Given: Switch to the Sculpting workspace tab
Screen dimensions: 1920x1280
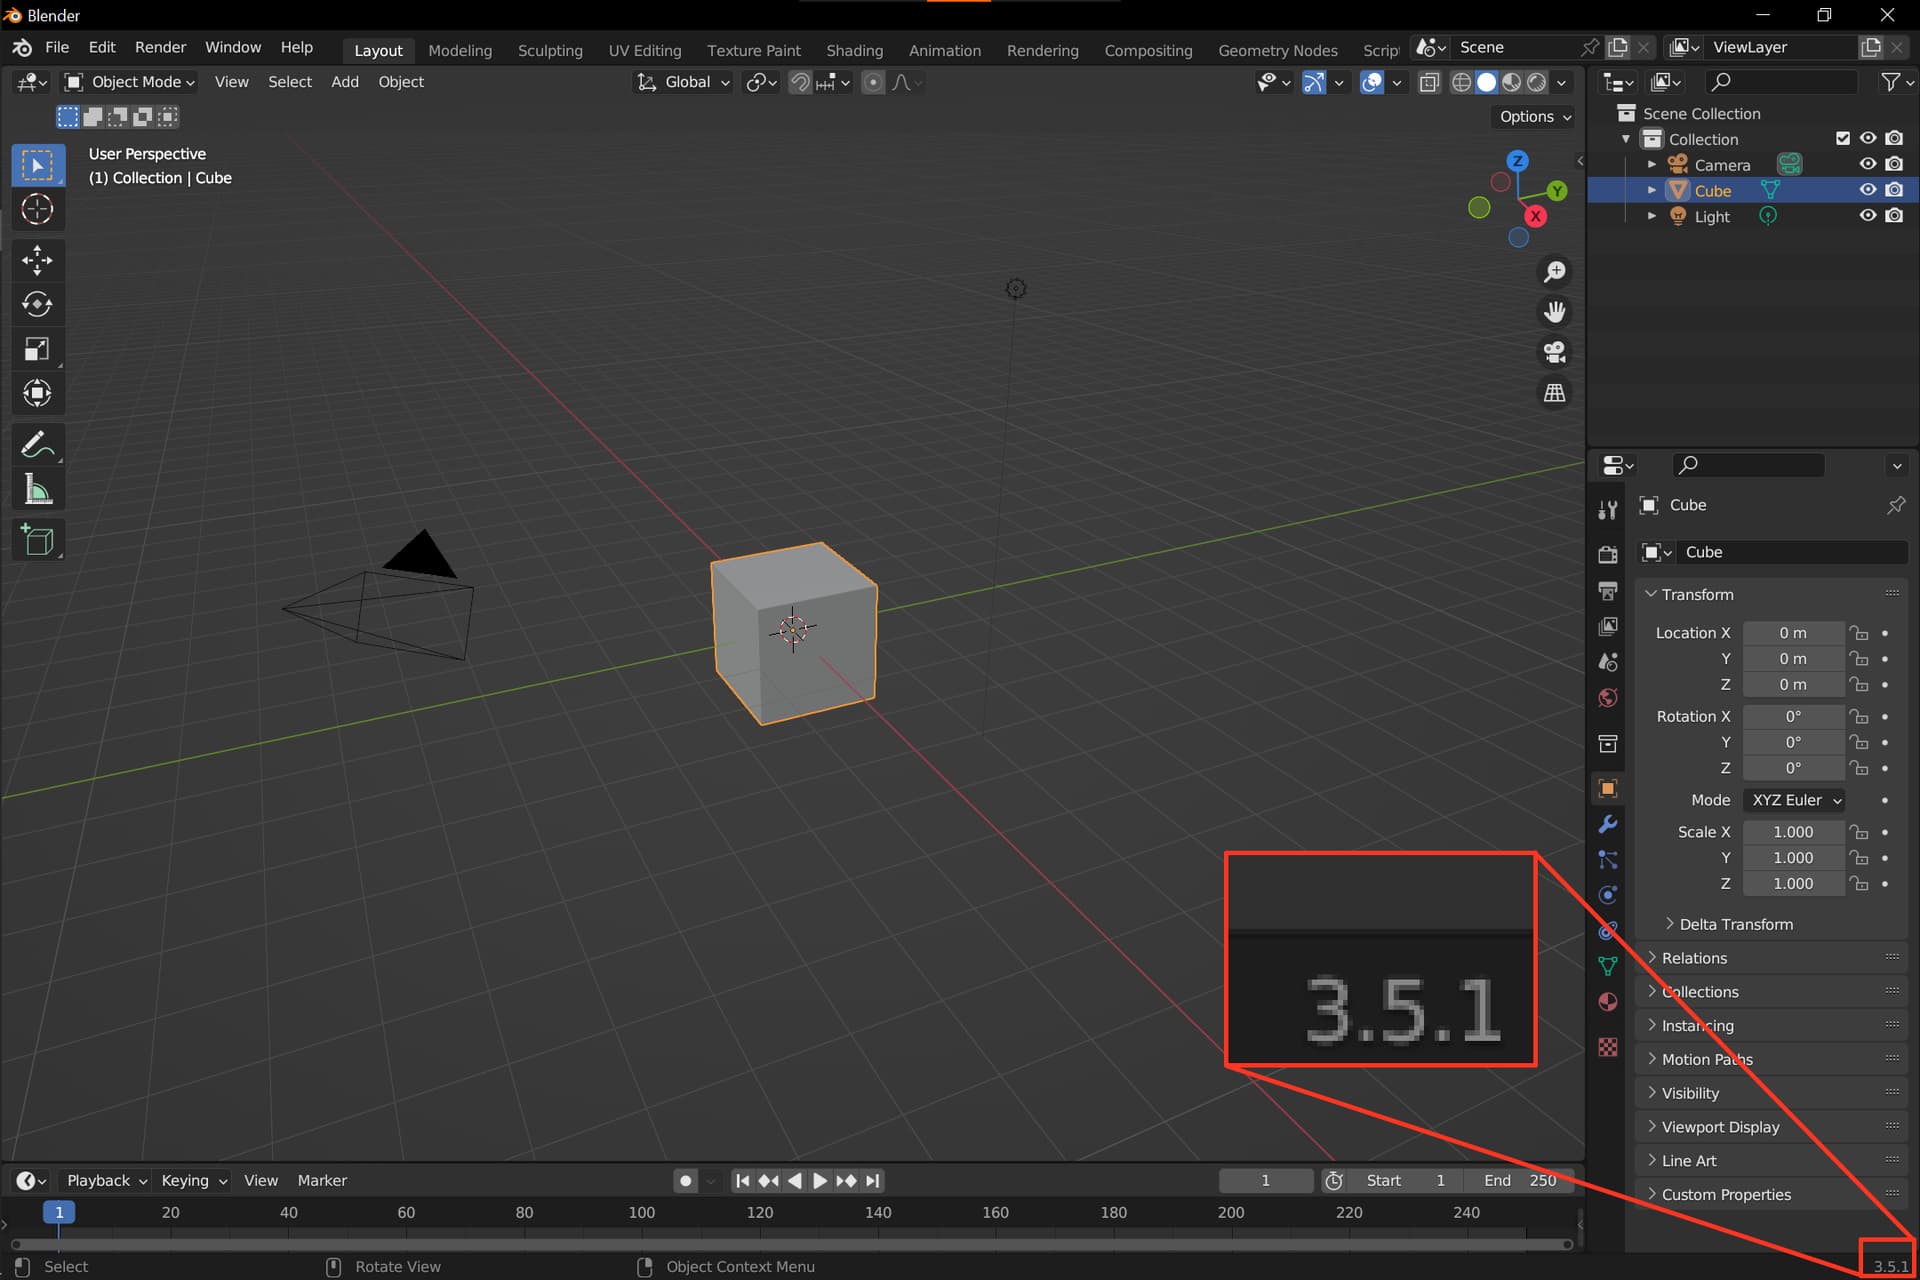Looking at the screenshot, I should 549,50.
